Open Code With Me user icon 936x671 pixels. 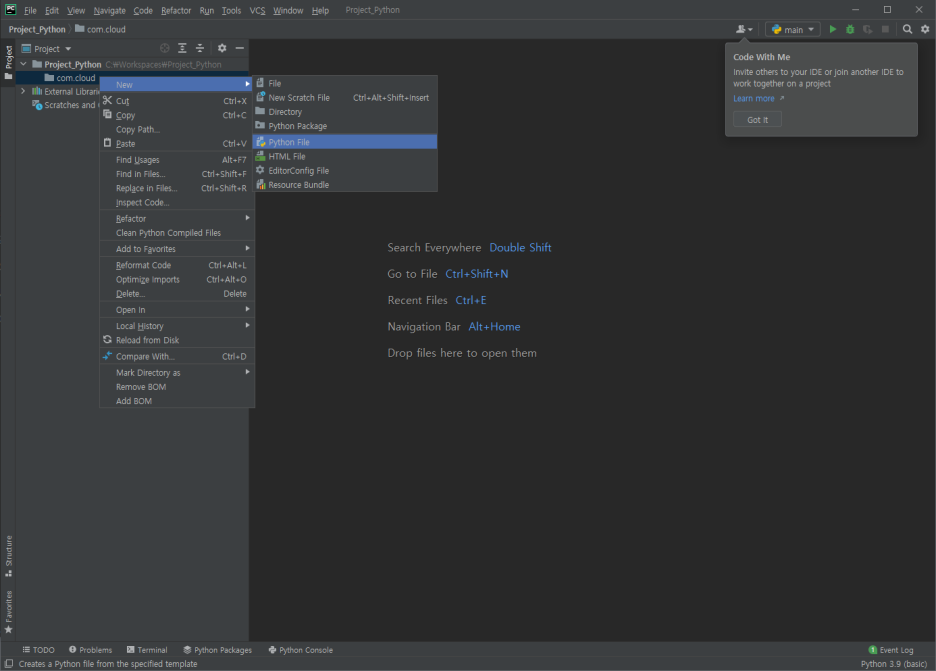pyautogui.click(x=744, y=29)
